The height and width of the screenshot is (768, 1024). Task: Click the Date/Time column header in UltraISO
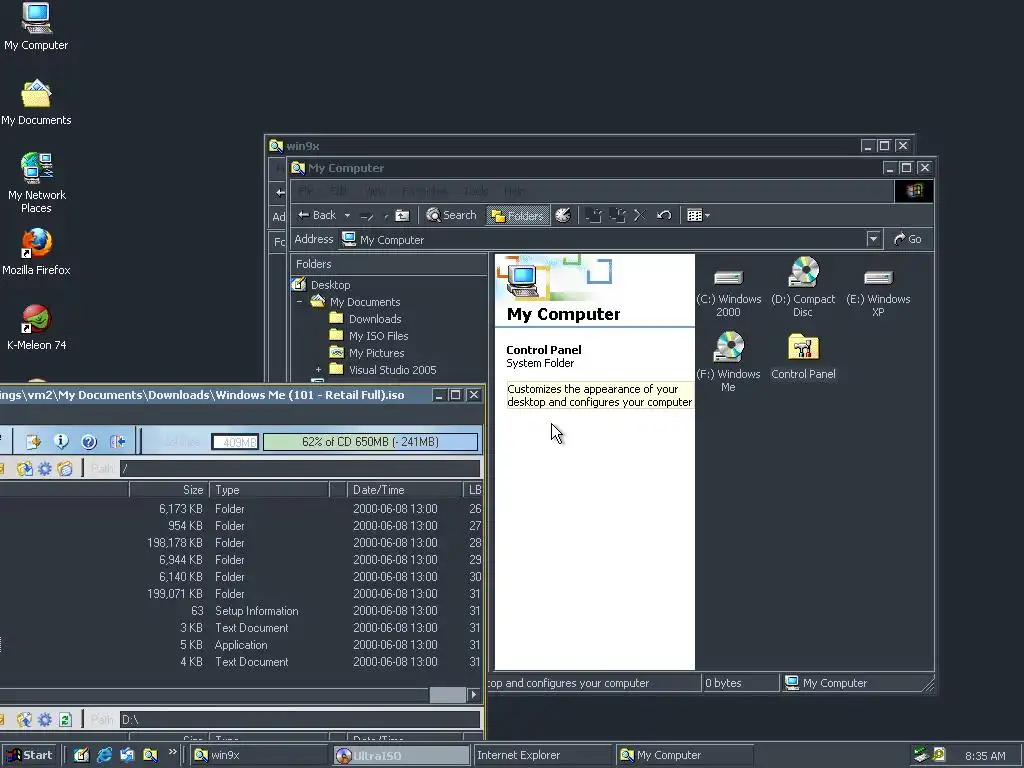tap(404, 490)
